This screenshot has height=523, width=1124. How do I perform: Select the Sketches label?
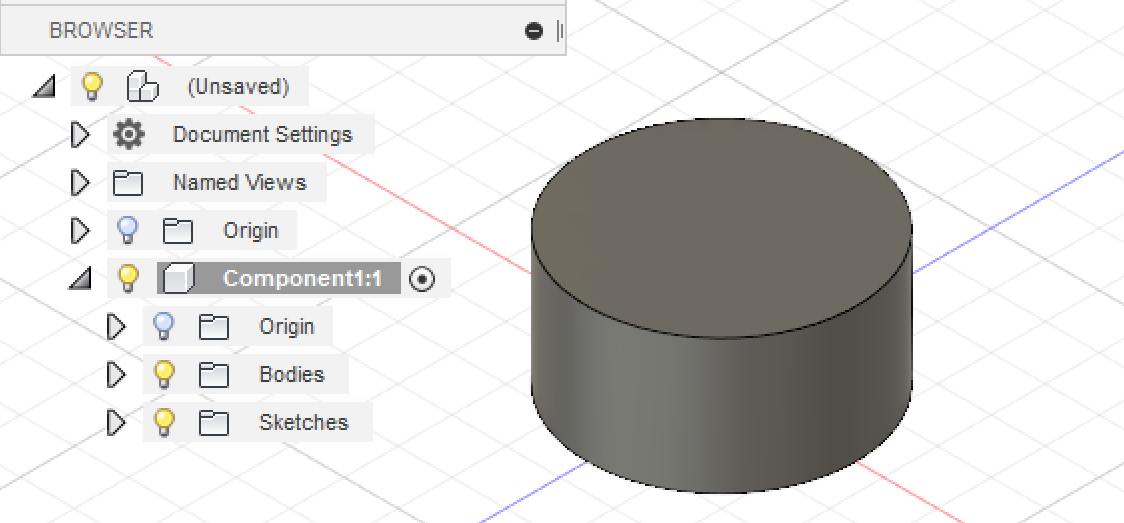[x=303, y=423]
